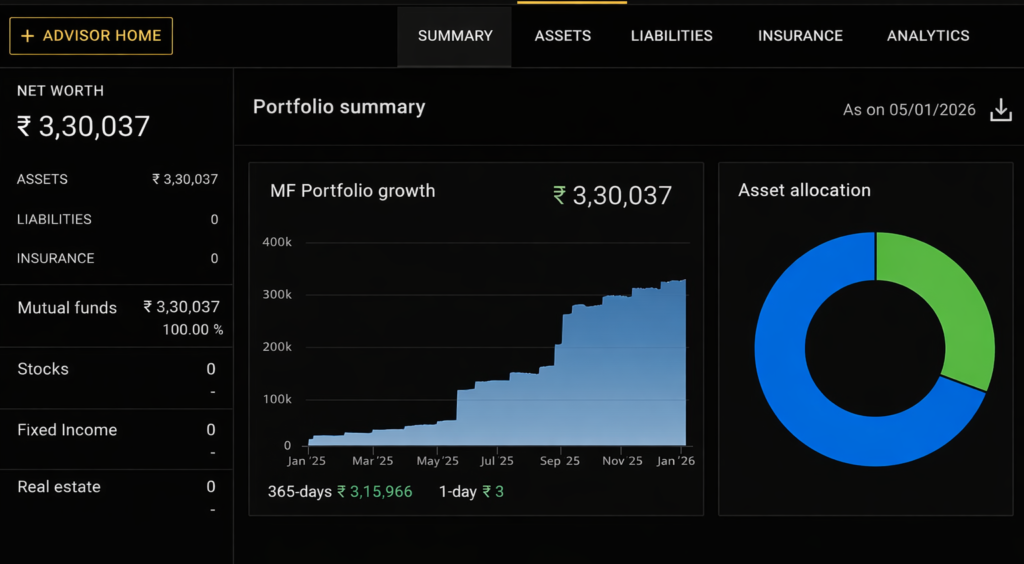Click the 365-days return value
Image resolution: width=1024 pixels, height=564 pixels.
374,492
